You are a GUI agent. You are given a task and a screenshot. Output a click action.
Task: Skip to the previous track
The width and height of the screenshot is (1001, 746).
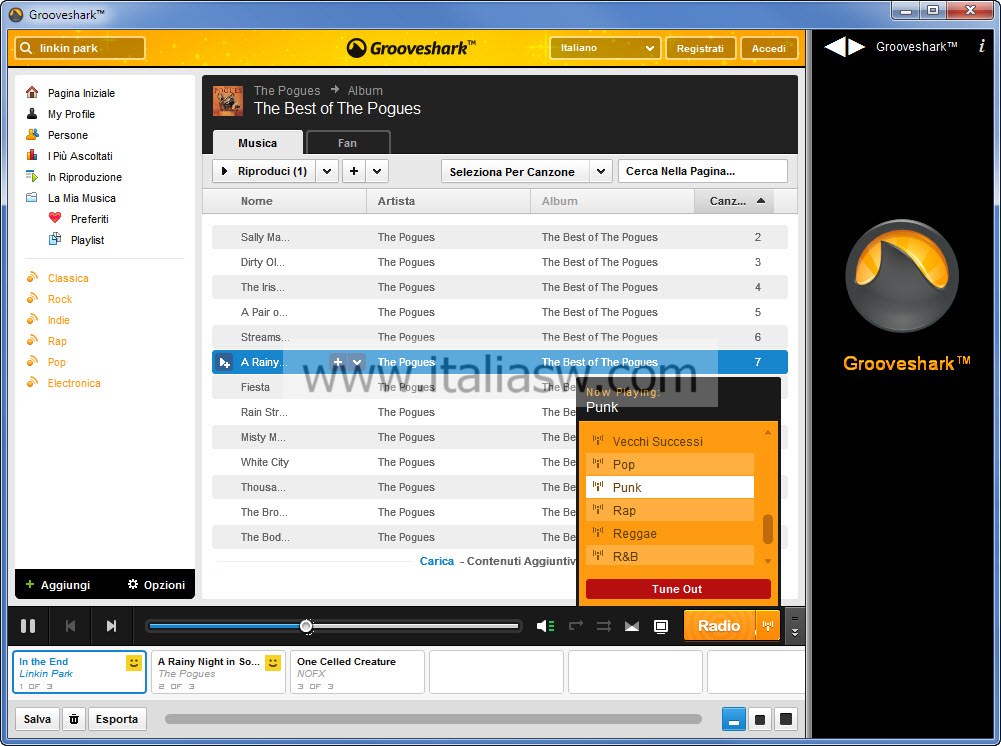pos(70,626)
